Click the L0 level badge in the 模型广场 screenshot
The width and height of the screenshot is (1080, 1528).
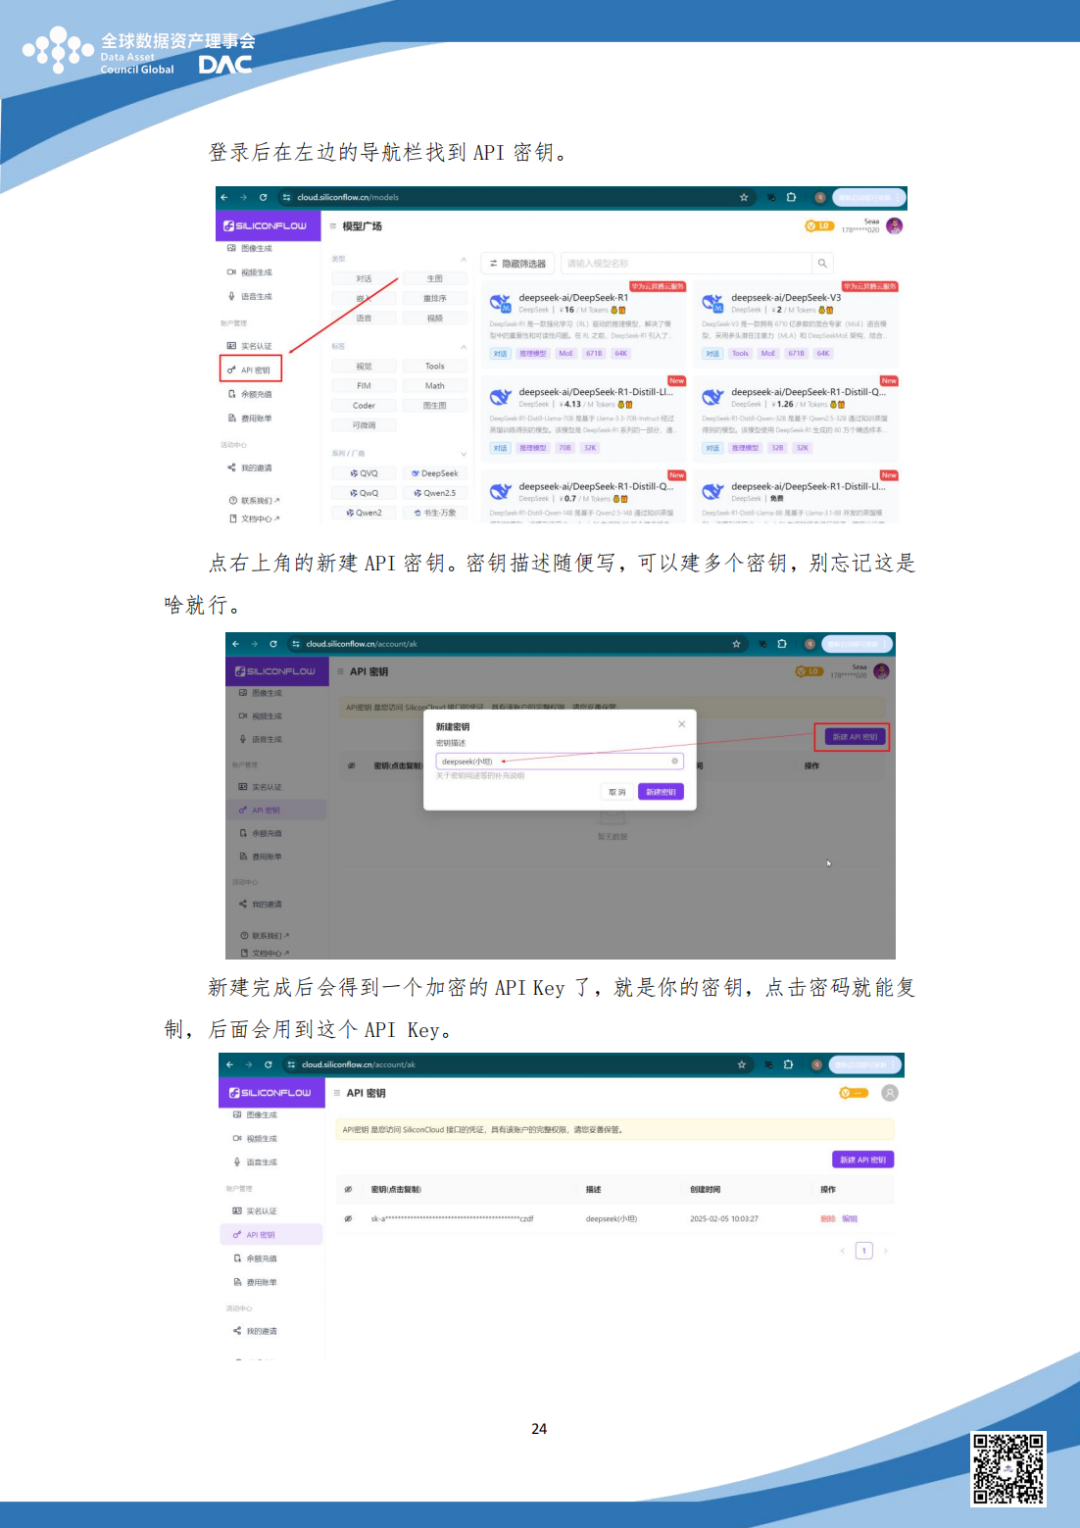coord(819,226)
